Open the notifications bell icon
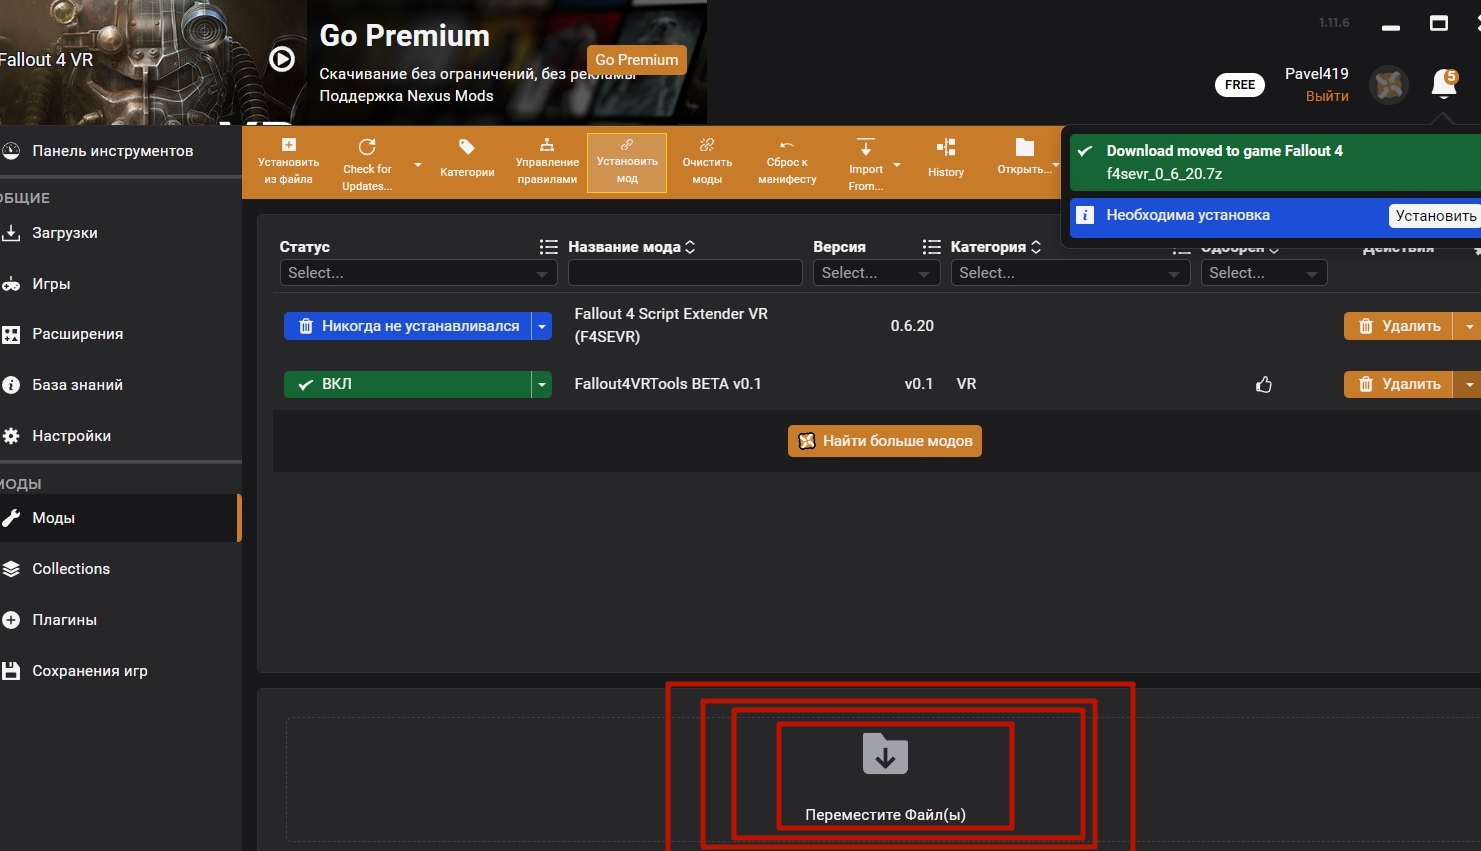The height and width of the screenshot is (851, 1481). pyautogui.click(x=1444, y=84)
